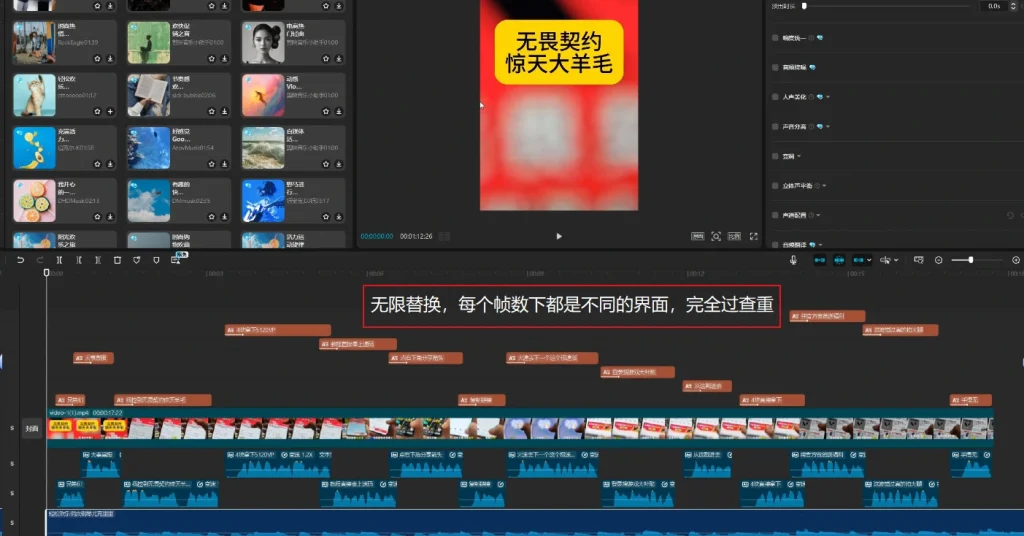Adjust the fade-out duration slider handle

click(x=804, y=6)
